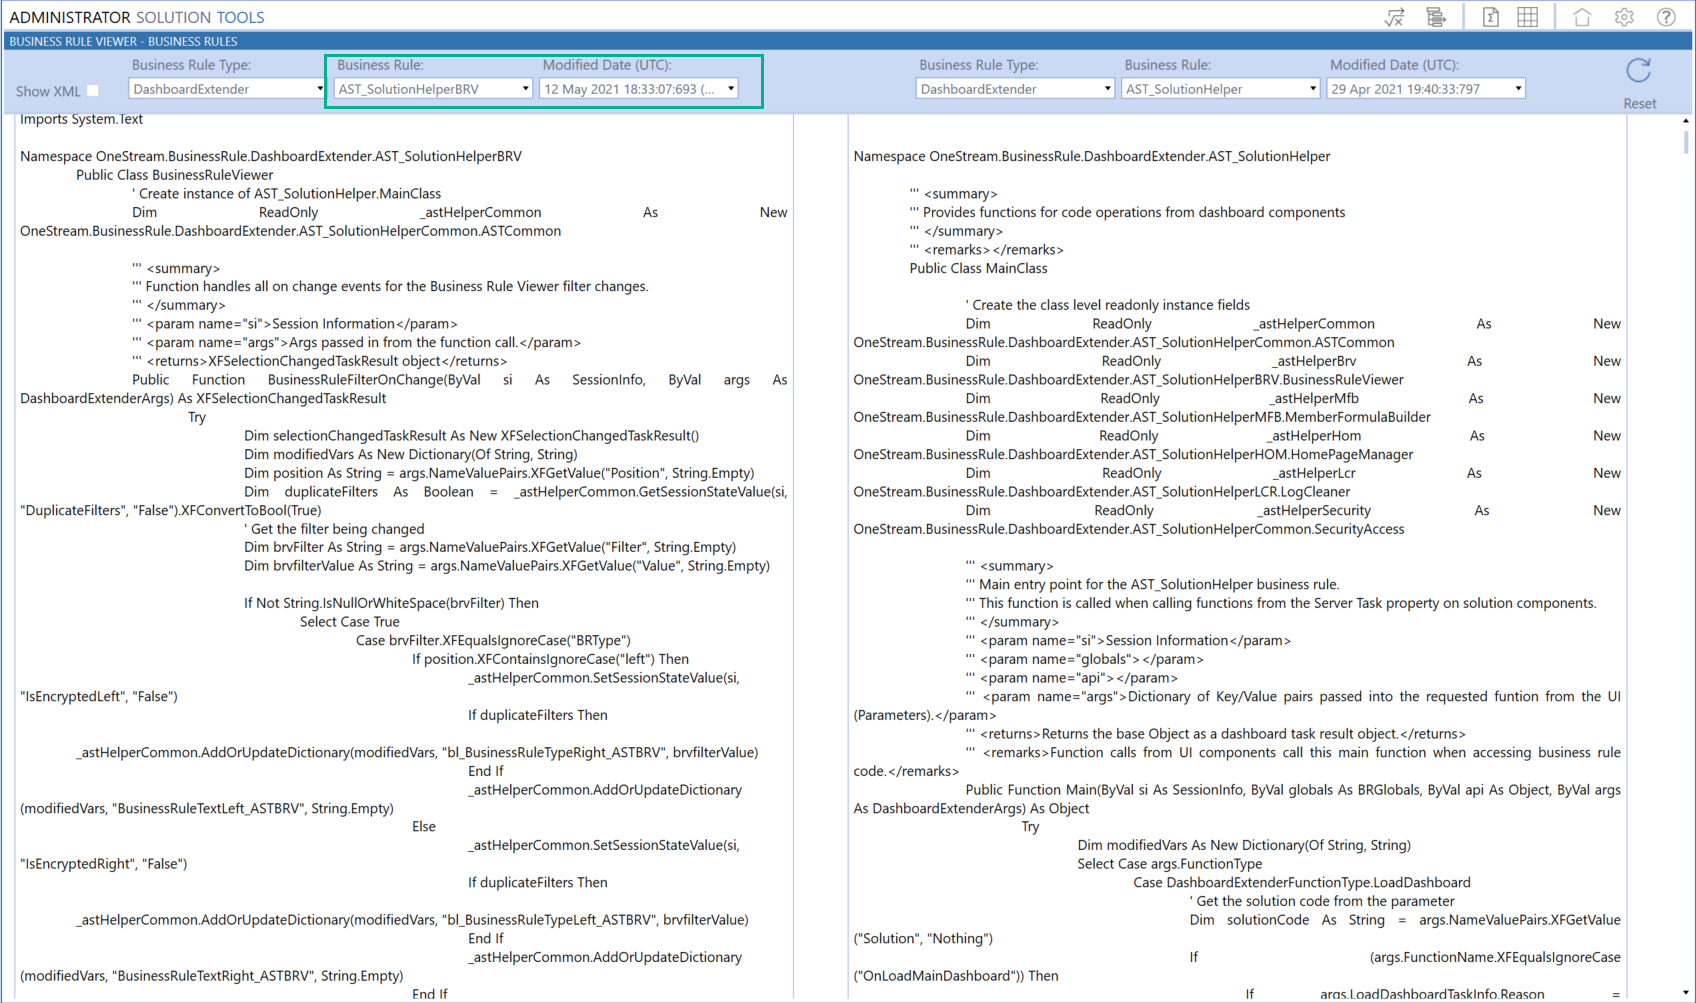This screenshot has width=1696, height=1003.
Task: Open Business Rule dropdown showing AST_SolutionHelperBRV
Action: pyautogui.click(x=433, y=89)
